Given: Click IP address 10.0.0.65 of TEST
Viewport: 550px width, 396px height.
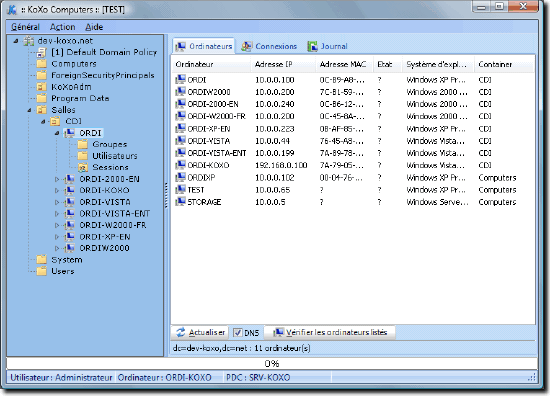Looking at the screenshot, I should [273, 190].
